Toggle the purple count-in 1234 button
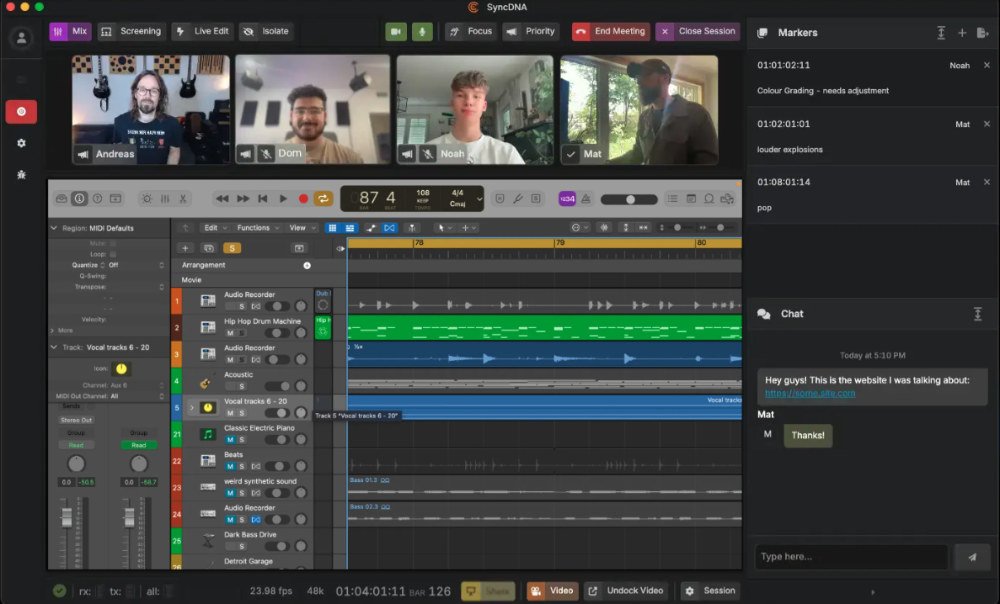This screenshot has width=1000, height=604. (x=567, y=199)
